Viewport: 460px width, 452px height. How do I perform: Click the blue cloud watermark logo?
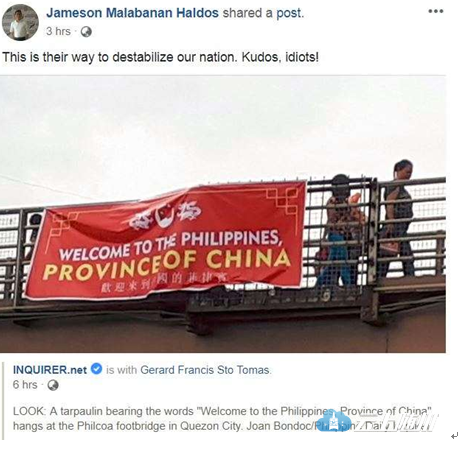point(334,421)
